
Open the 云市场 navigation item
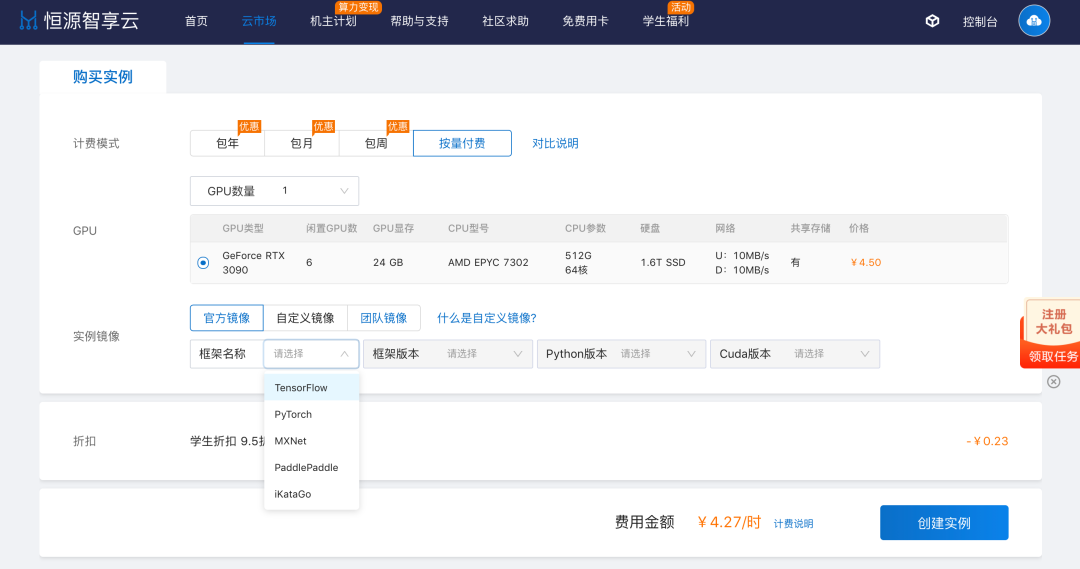click(259, 21)
